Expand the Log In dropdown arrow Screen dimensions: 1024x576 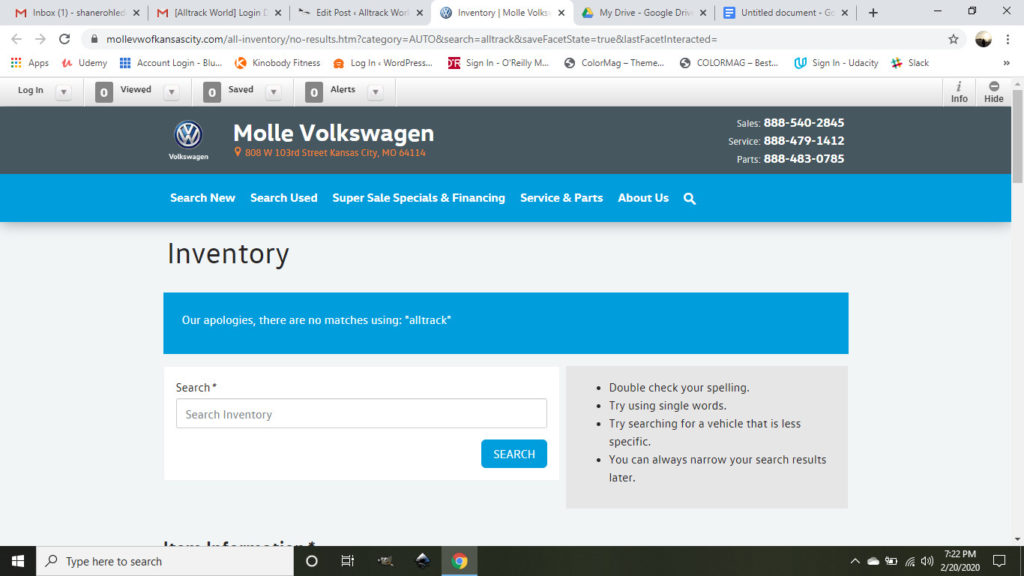point(63,92)
